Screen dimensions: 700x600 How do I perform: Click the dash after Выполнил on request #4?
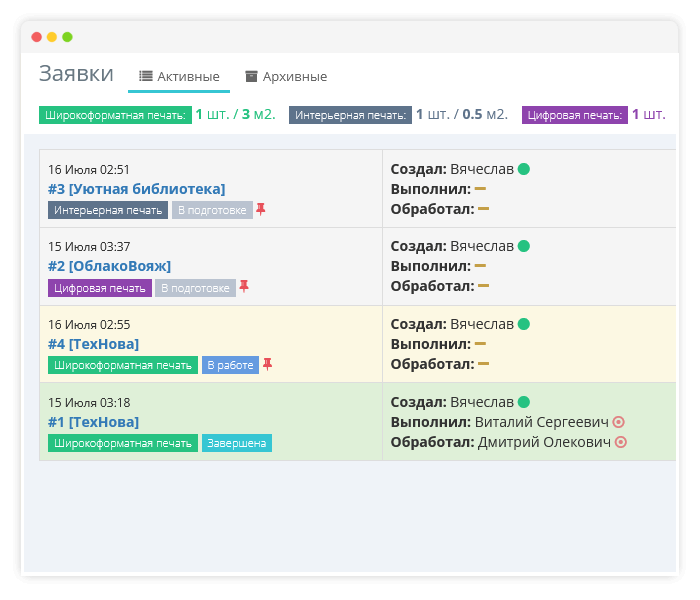(x=480, y=344)
